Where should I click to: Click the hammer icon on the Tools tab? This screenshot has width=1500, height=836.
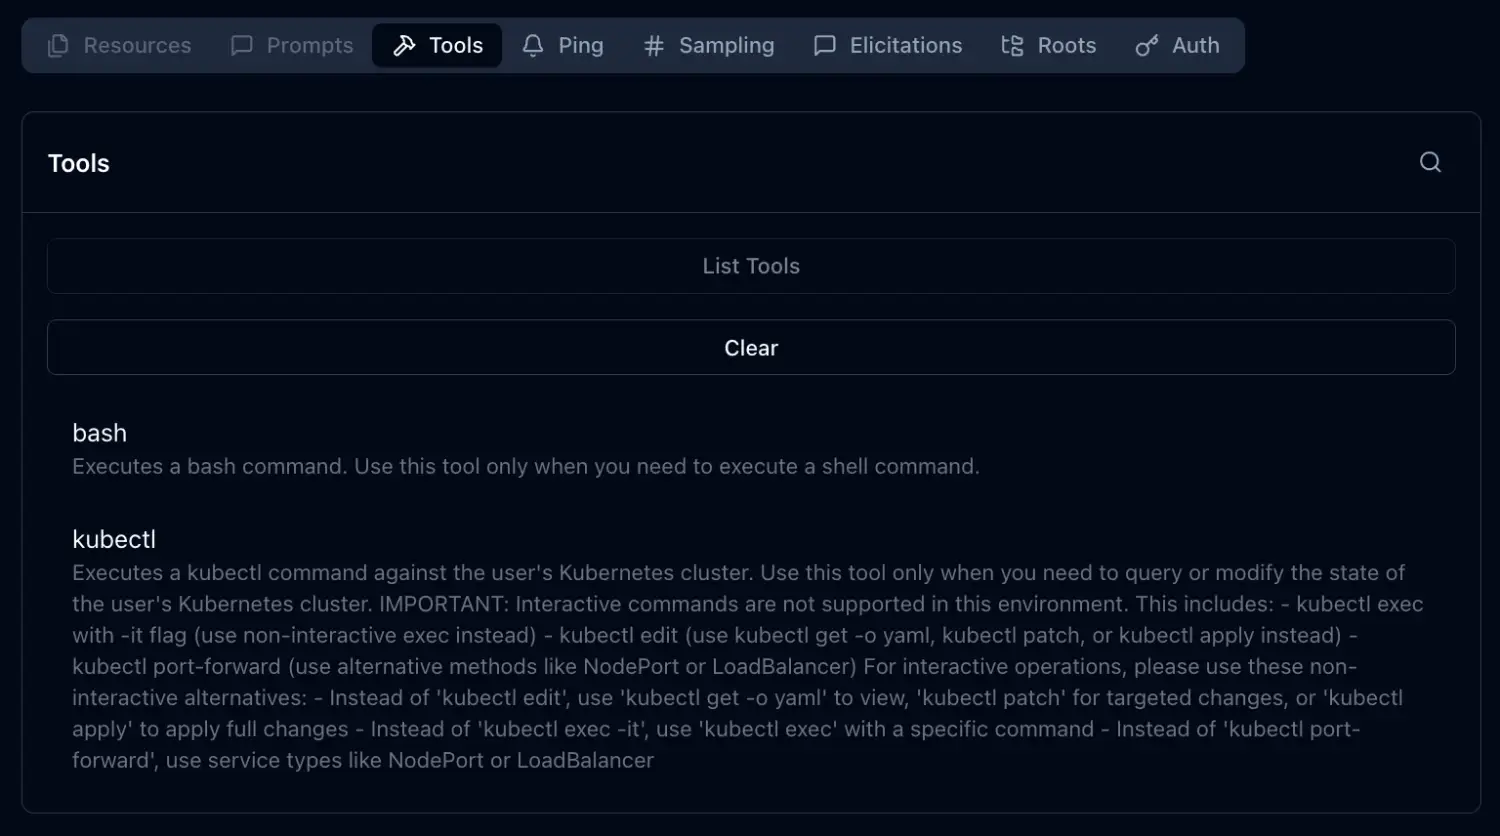click(x=404, y=46)
